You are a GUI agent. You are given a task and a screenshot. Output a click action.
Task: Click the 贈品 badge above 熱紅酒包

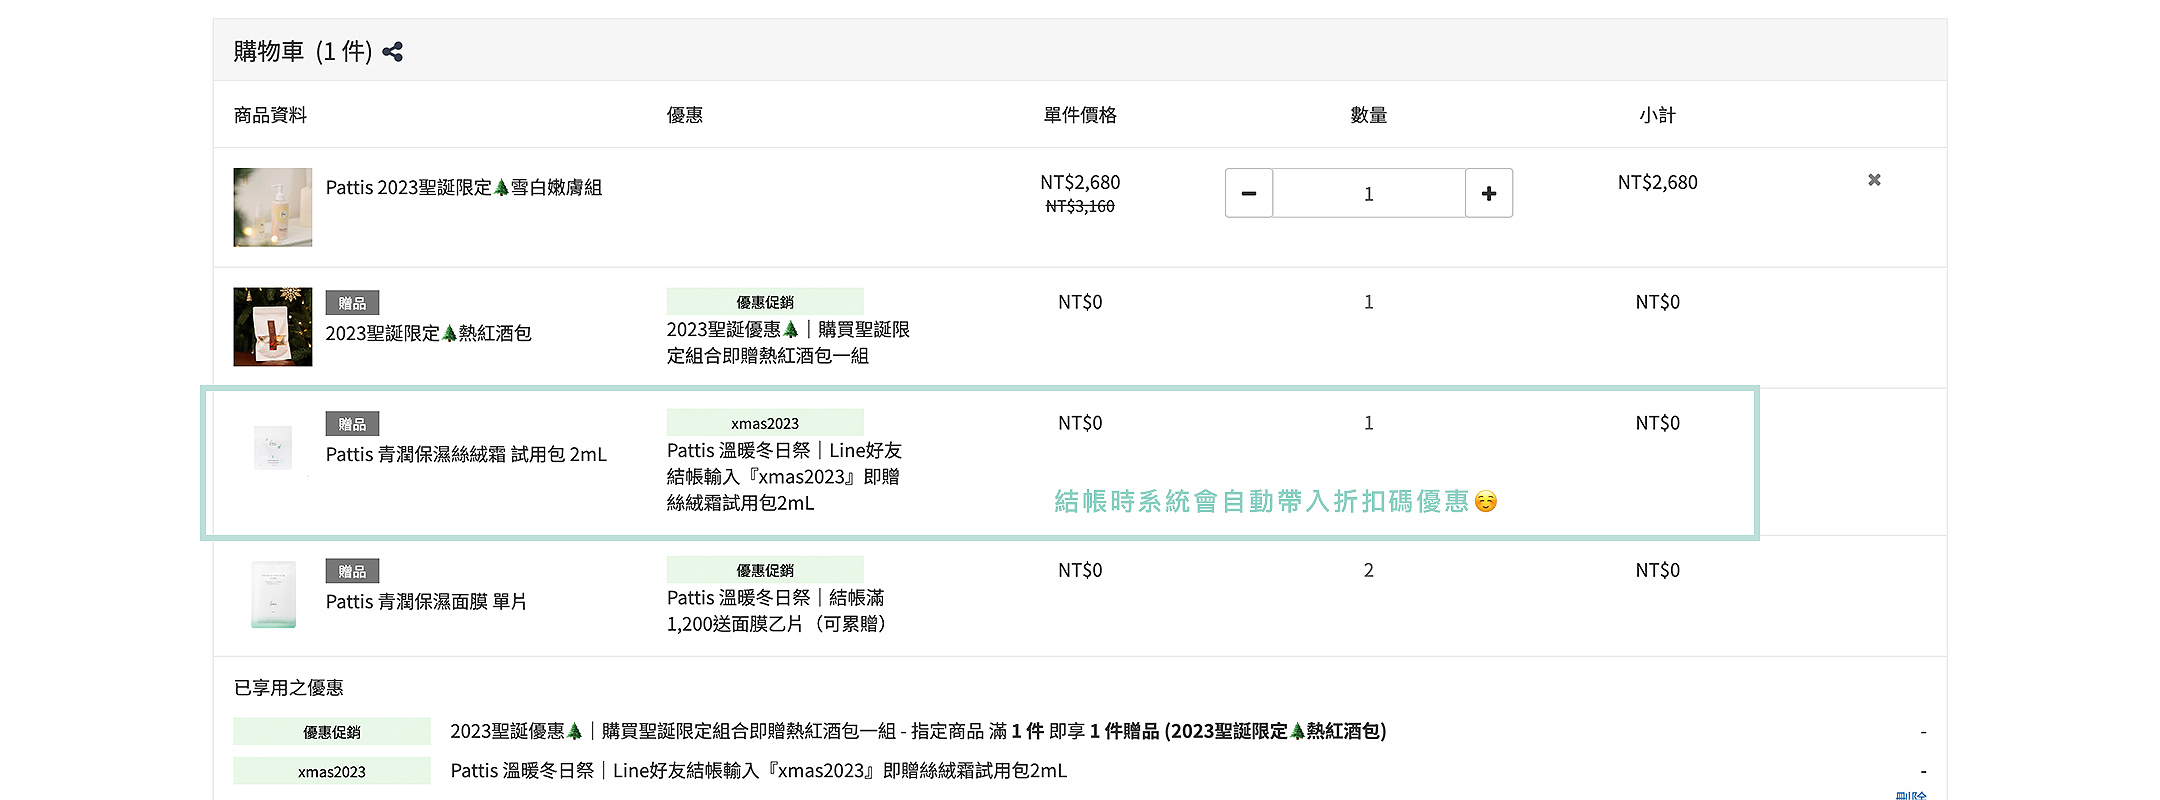click(x=352, y=303)
